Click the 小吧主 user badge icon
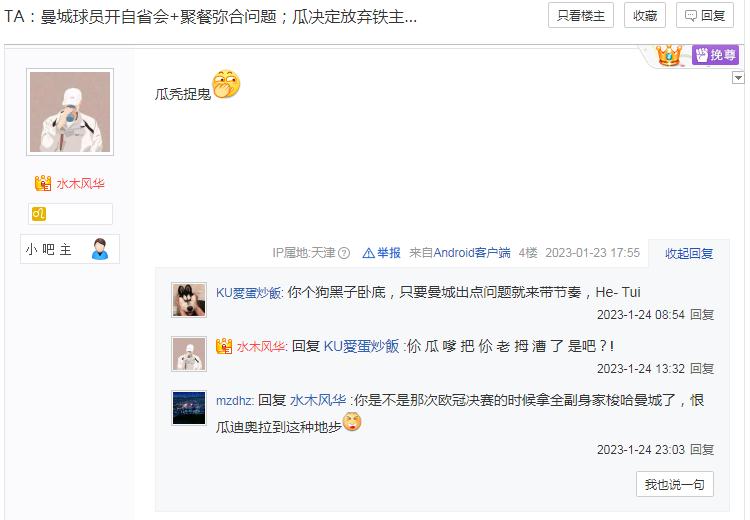This screenshot has height=520, width=750. [x=100, y=249]
